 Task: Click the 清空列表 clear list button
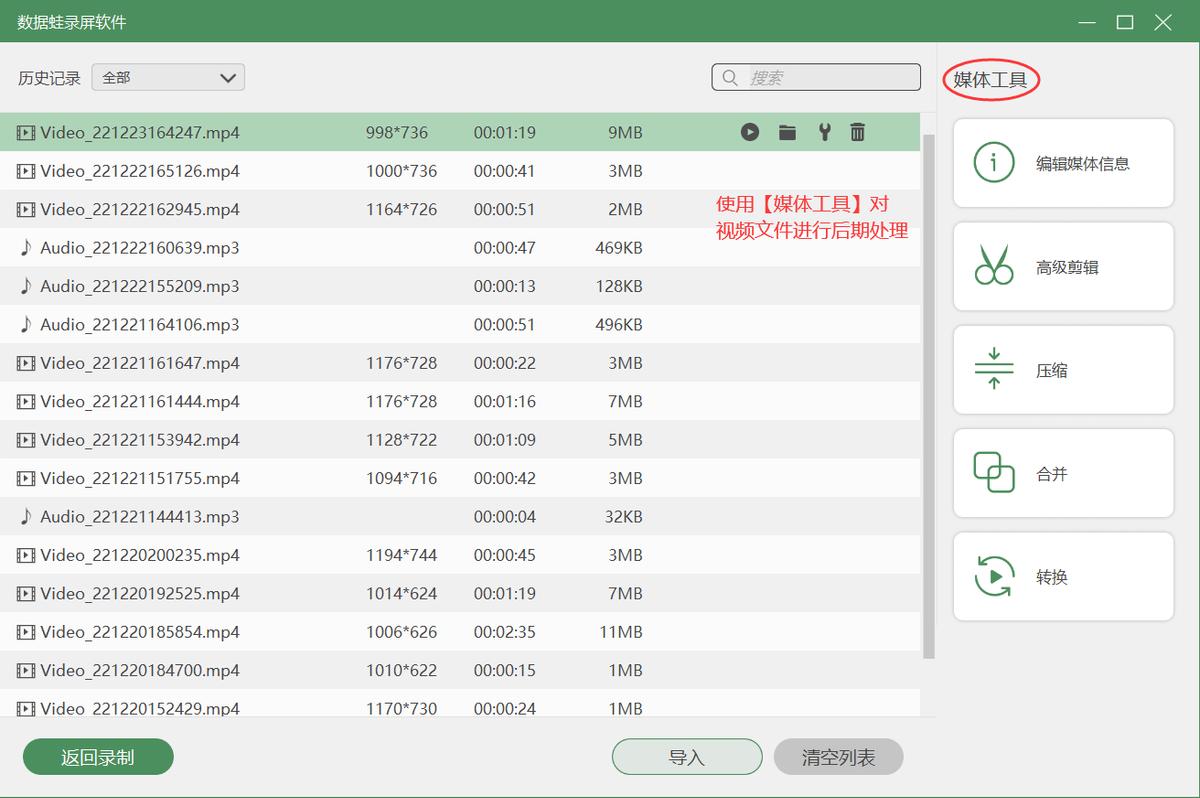pos(838,757)
